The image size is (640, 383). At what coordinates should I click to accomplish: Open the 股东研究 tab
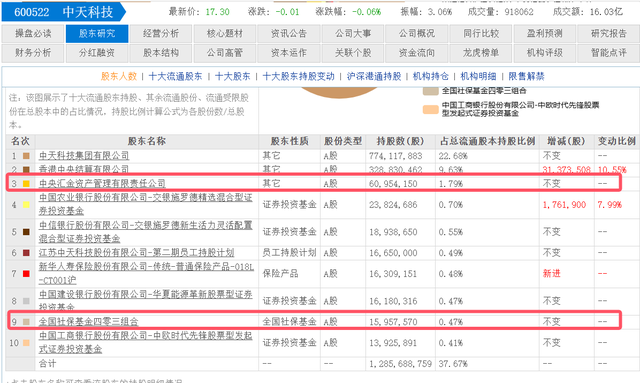coord(97,33)
